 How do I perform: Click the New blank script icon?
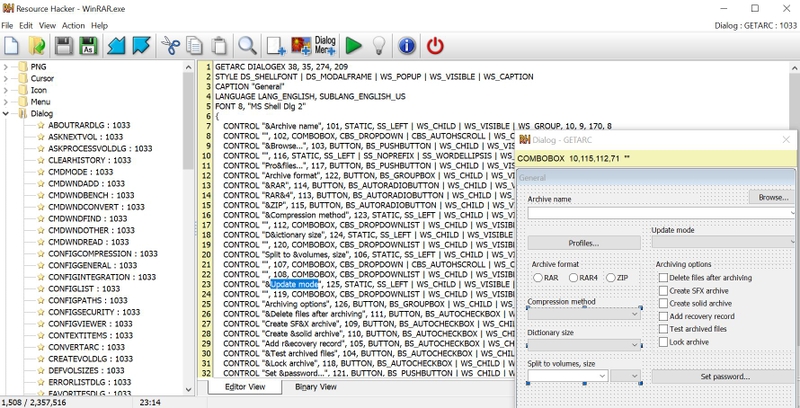11,46
